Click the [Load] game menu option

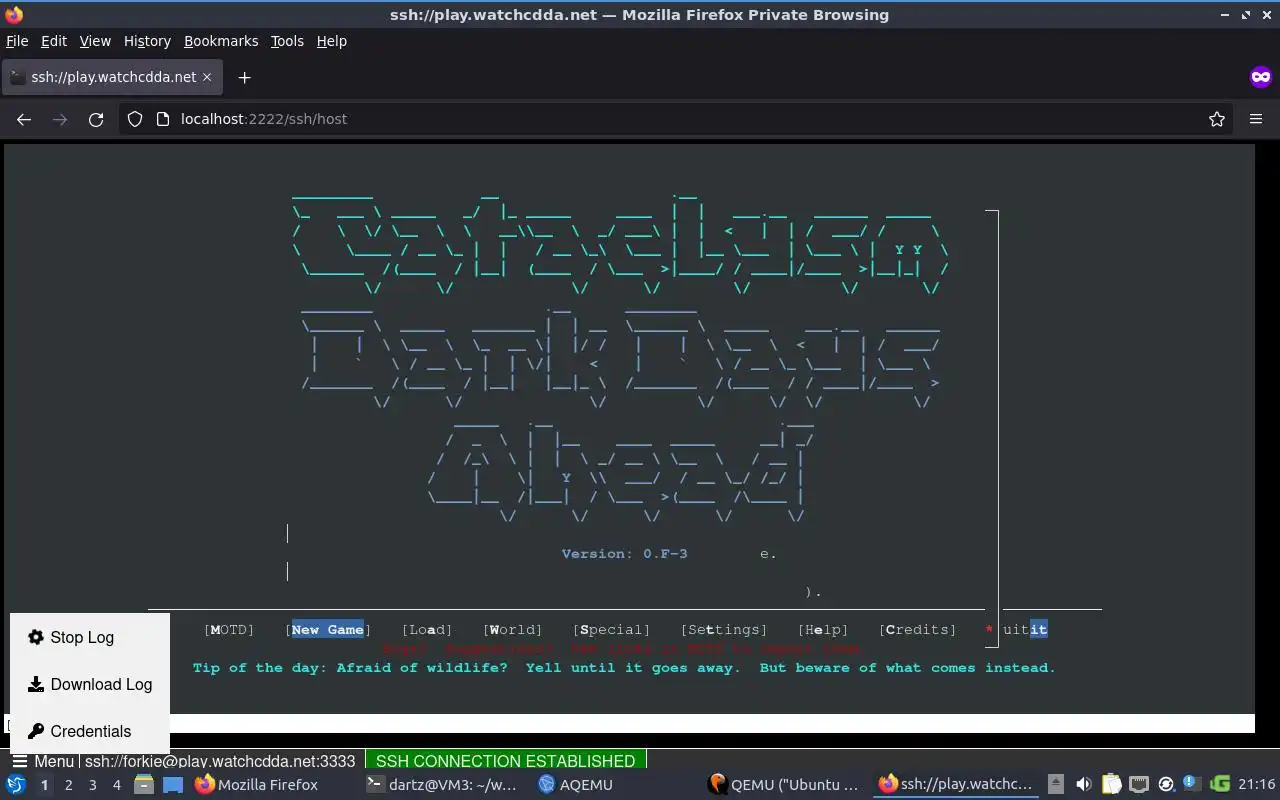427,629
